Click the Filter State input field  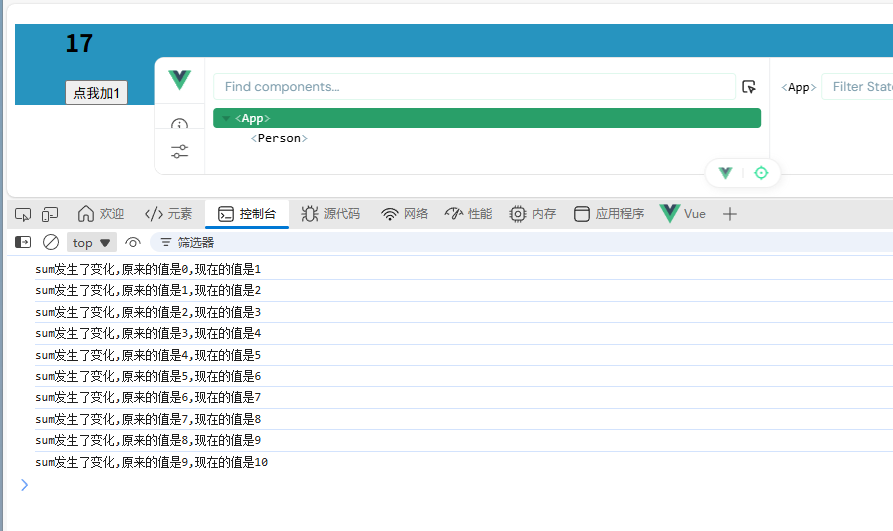coord(858,87)
